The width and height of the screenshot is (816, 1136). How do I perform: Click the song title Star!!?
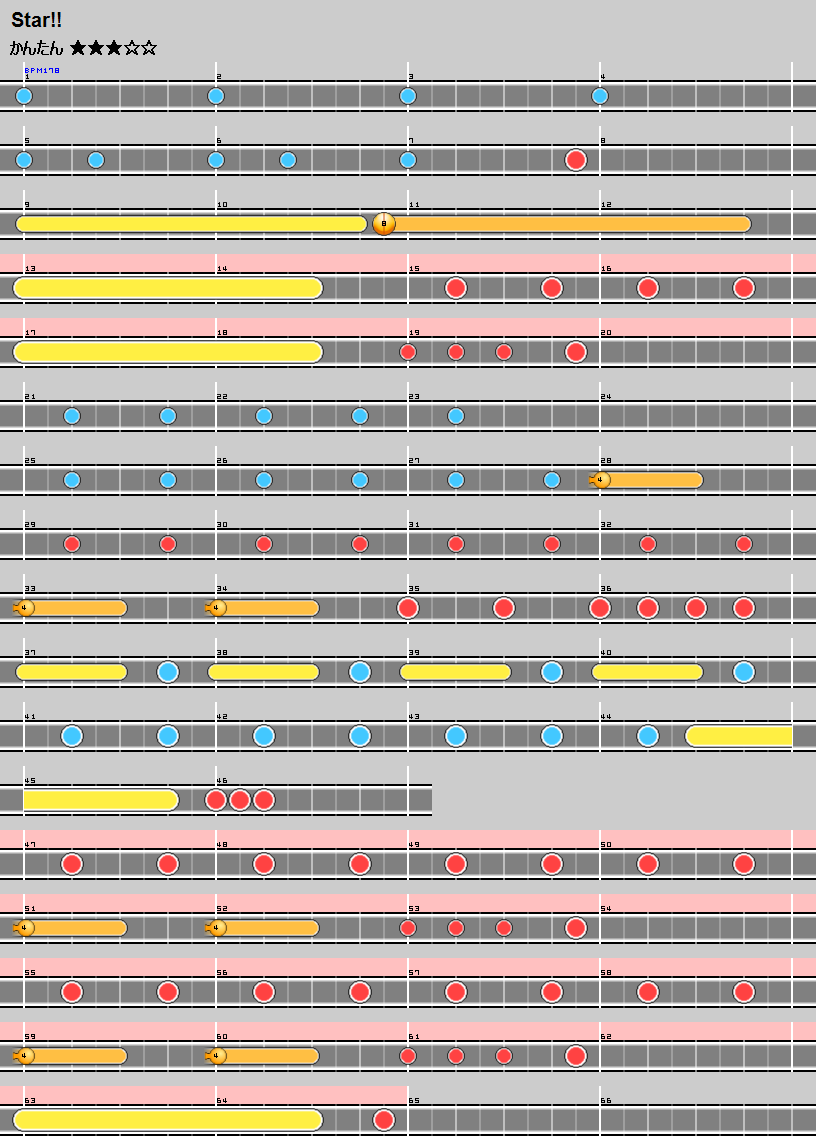pyautogui.click(x=37, y=20)
